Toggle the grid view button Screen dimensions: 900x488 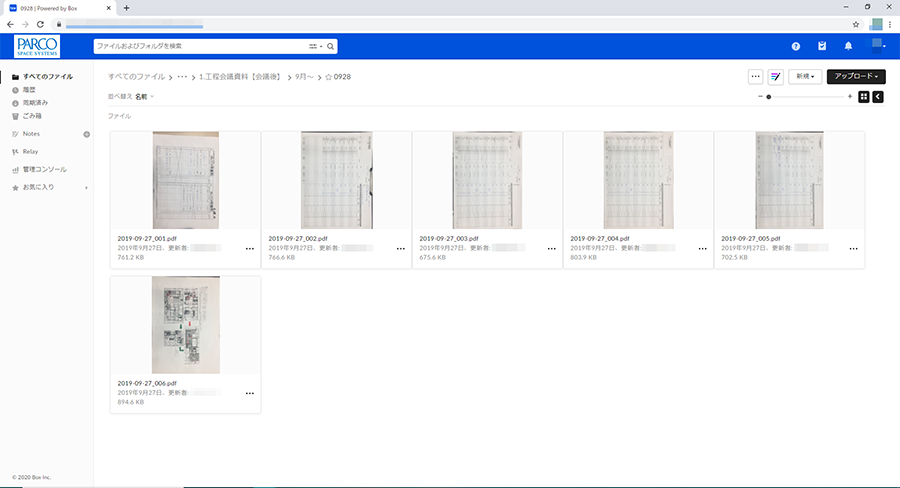coord(864,97)
